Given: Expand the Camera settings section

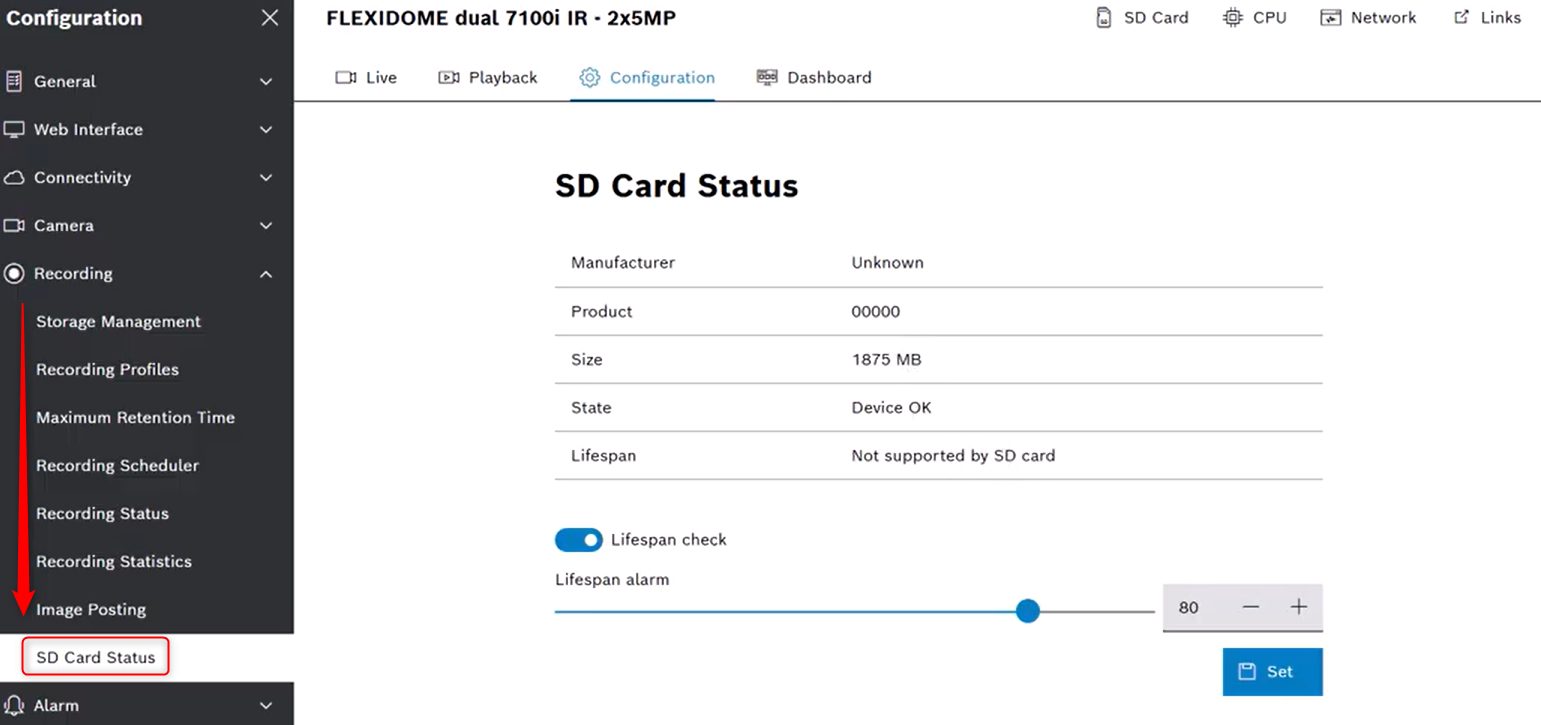Looking at the screenshot, I should click(x=63, y=225).
